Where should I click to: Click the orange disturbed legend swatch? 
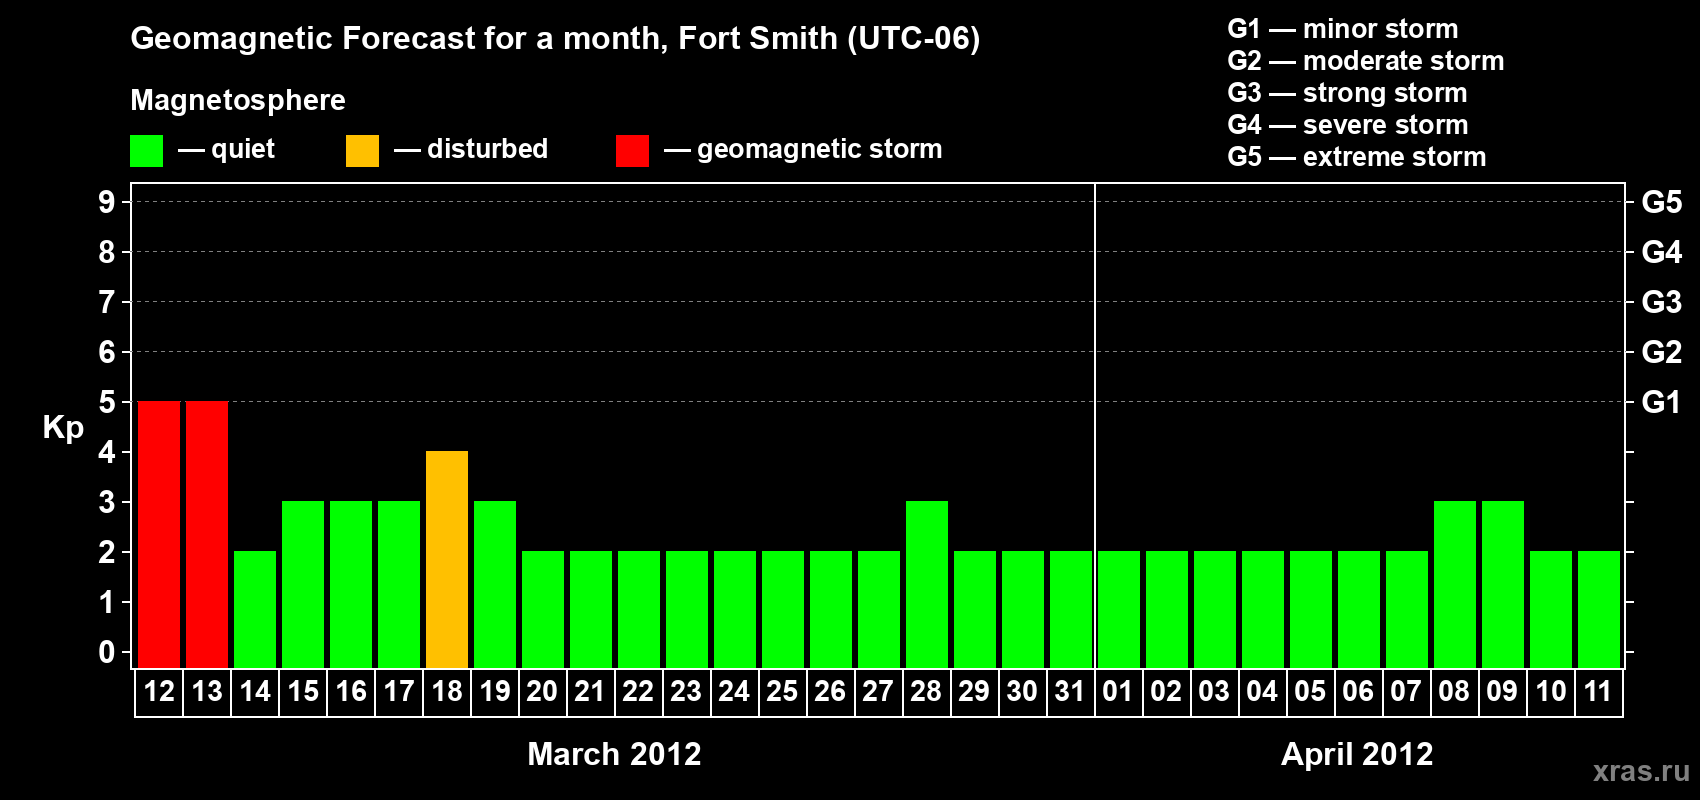[363, 151]
